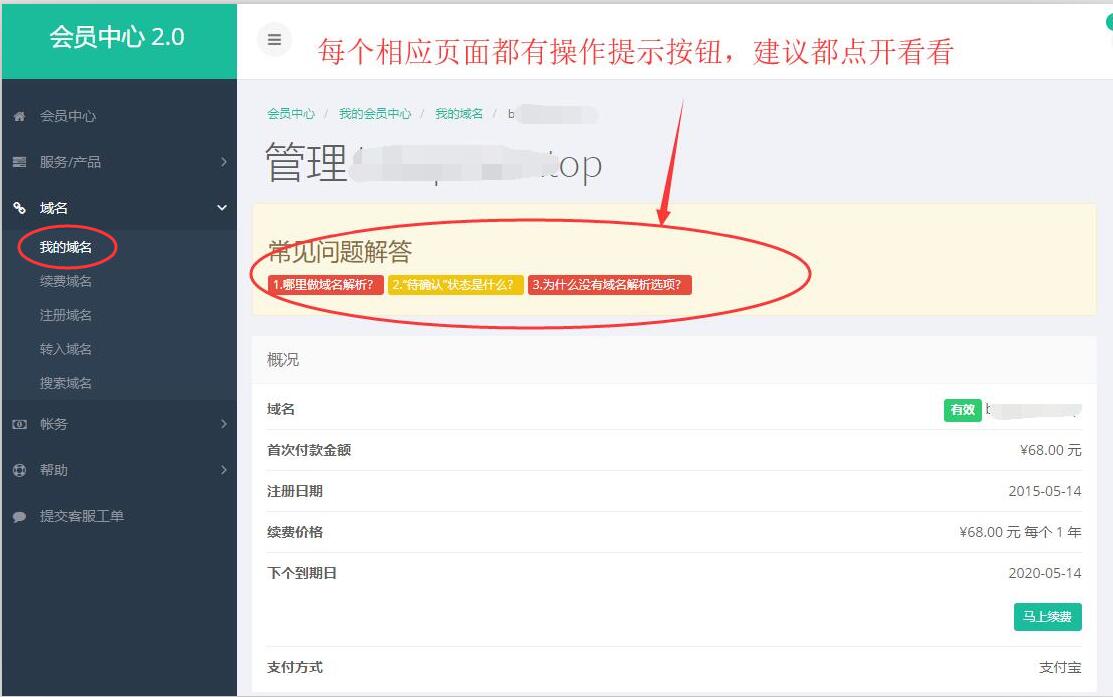The height and width of the screenshot is (697, 1113).
Task: Click the lifebuoy icon beside 帮助
Action: coord(19,470)
